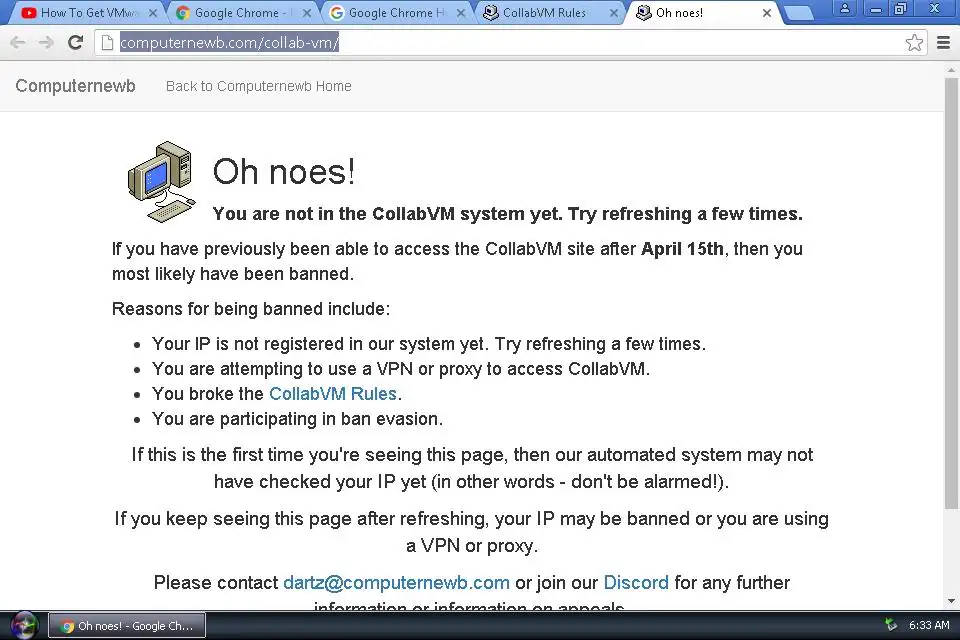Click the scrollbar down arrow
Image resolution: width=960 pixels, height=640 pixels.
tap(951, 601)
